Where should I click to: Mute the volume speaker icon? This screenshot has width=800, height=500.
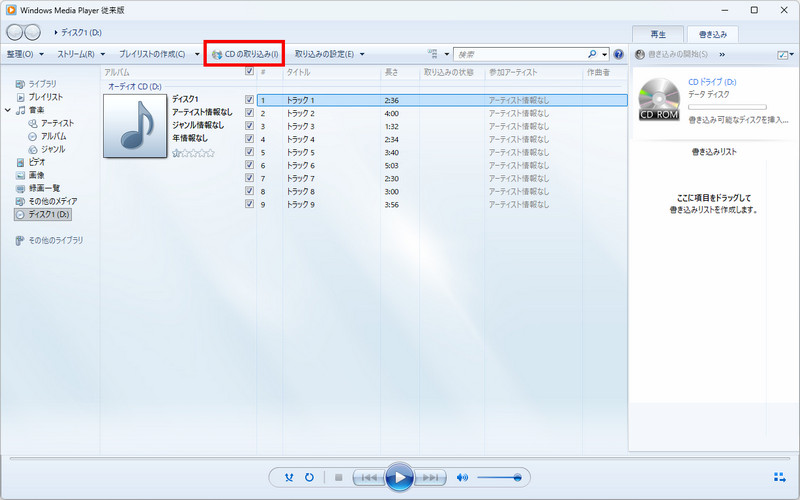462,478
